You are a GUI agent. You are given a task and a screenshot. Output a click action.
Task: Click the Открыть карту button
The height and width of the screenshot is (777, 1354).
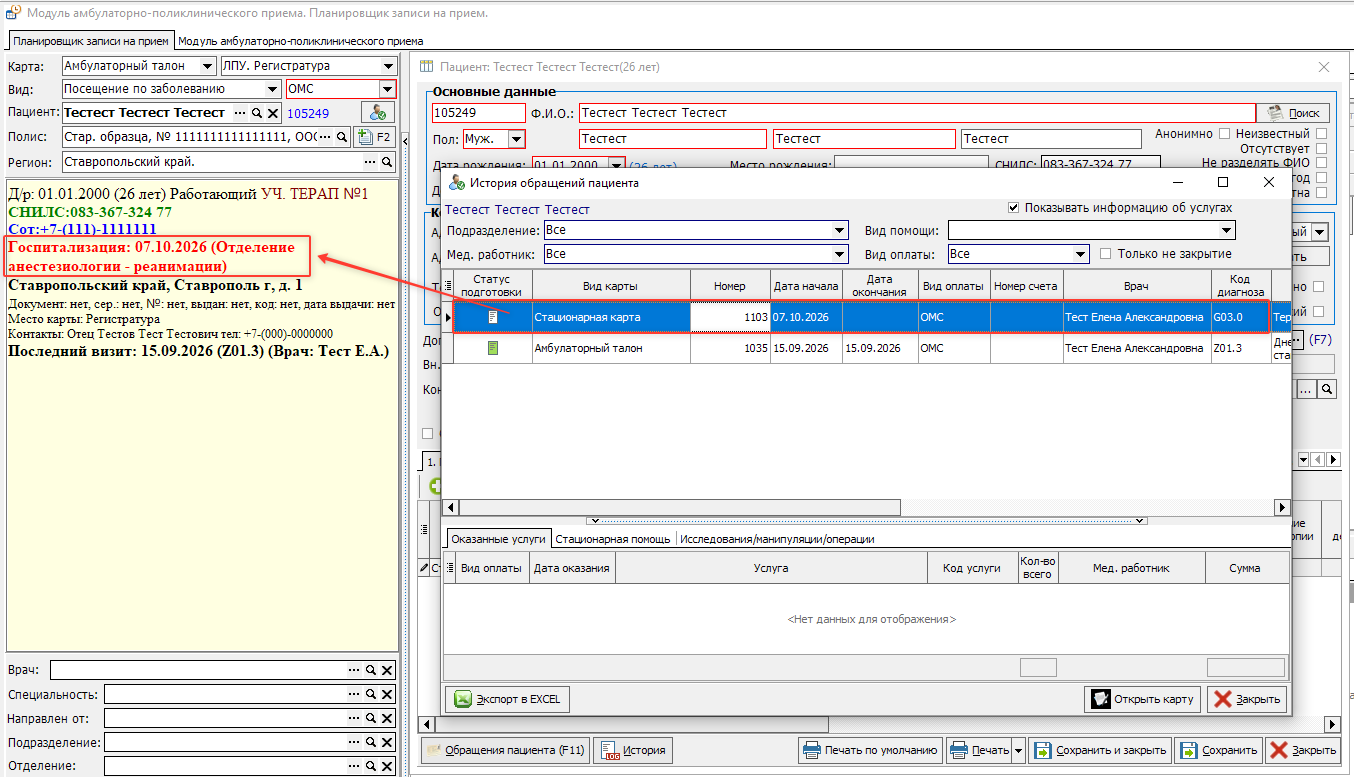(1144, 699)
